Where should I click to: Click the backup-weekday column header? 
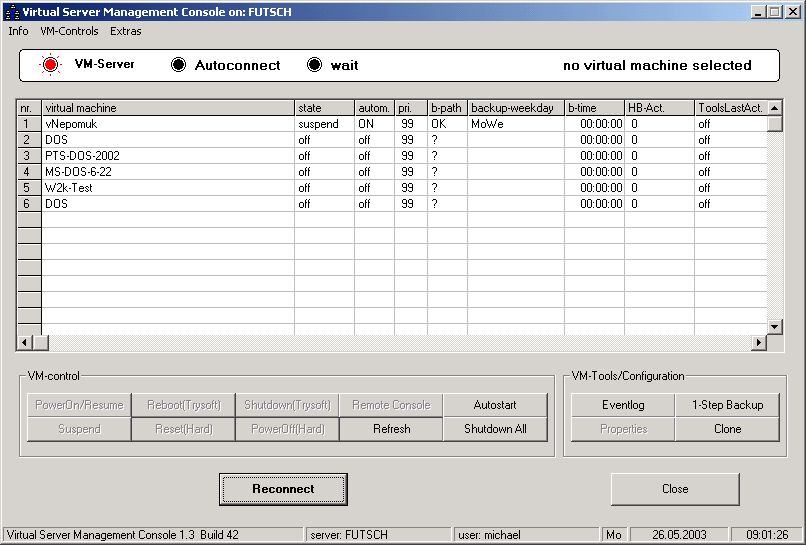(515, 108)
